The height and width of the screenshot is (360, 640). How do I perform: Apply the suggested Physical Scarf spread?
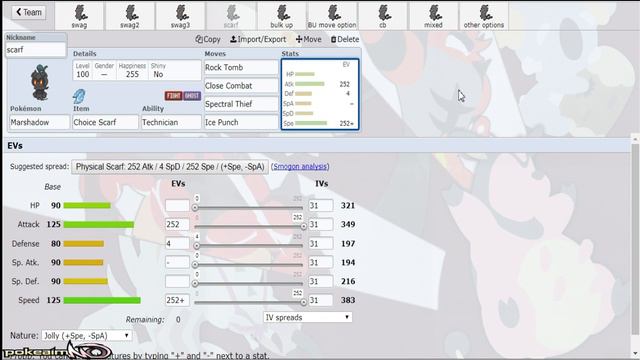click(170, 167)
